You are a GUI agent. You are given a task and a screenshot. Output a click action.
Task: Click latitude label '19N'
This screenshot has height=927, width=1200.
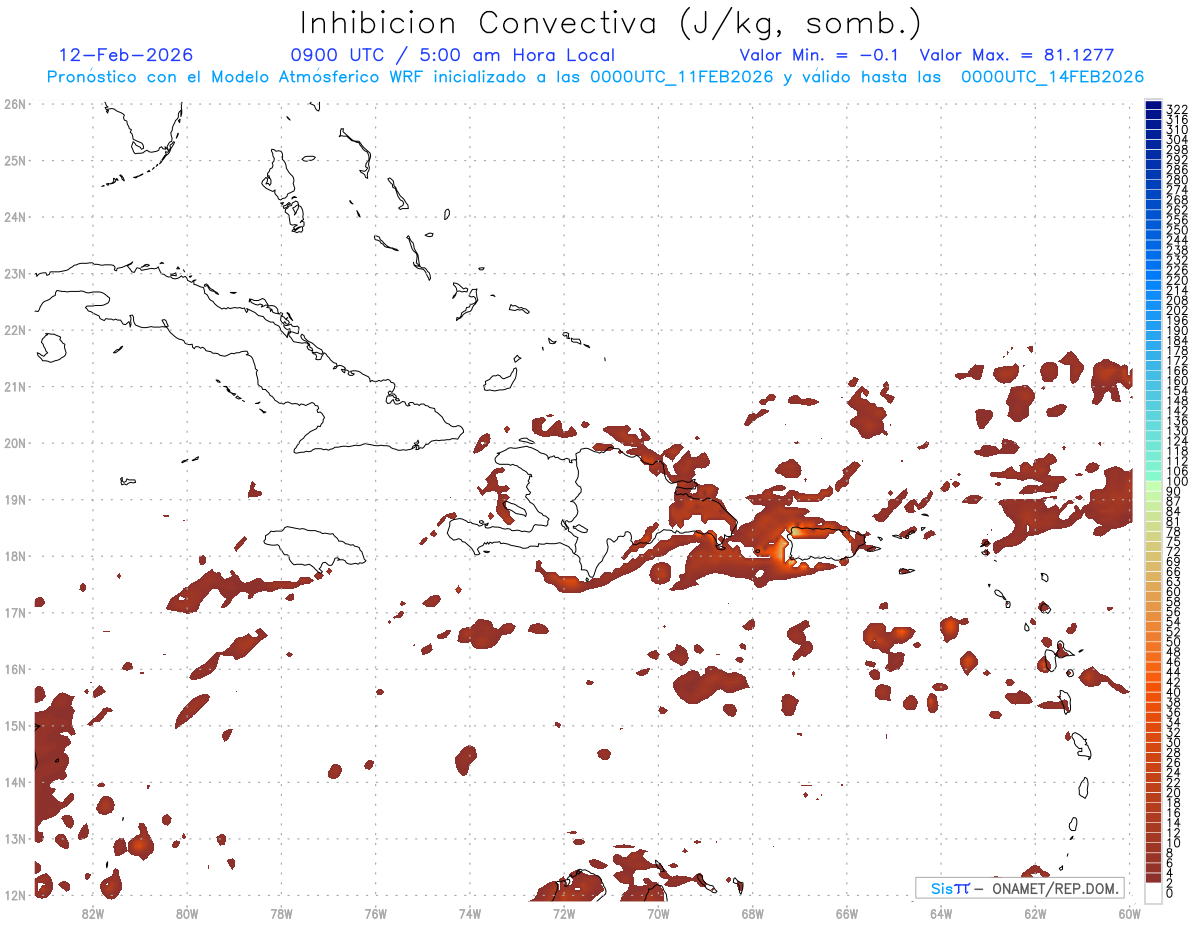tap(15, 499)
